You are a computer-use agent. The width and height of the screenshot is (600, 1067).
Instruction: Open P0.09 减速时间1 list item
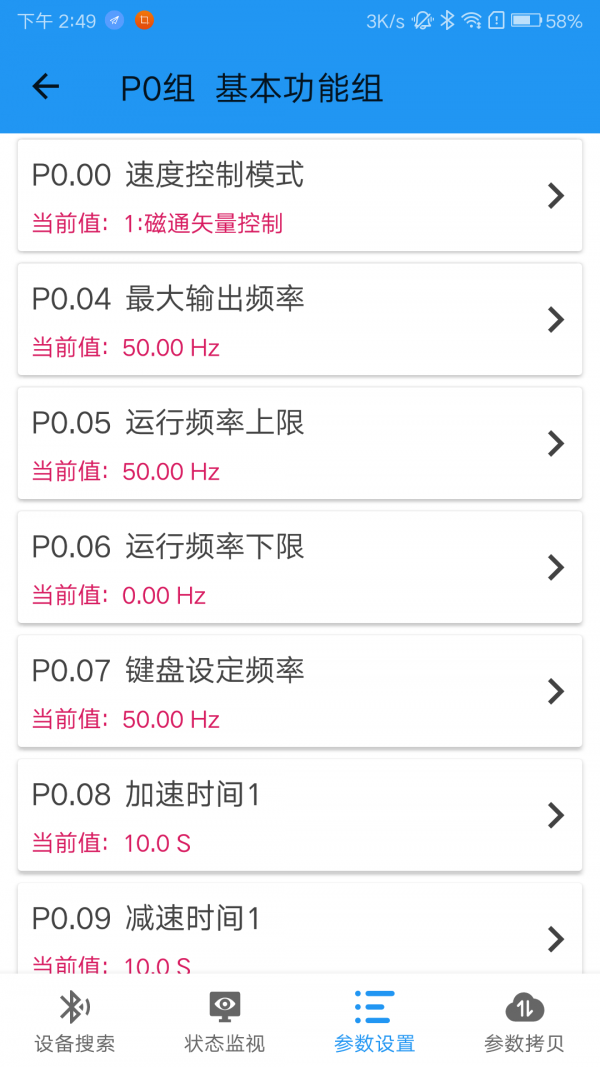(300, 928)
